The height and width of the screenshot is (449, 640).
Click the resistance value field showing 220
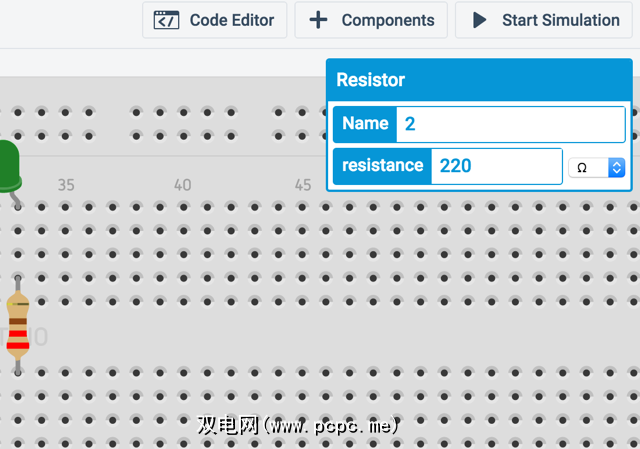(496, 166)
